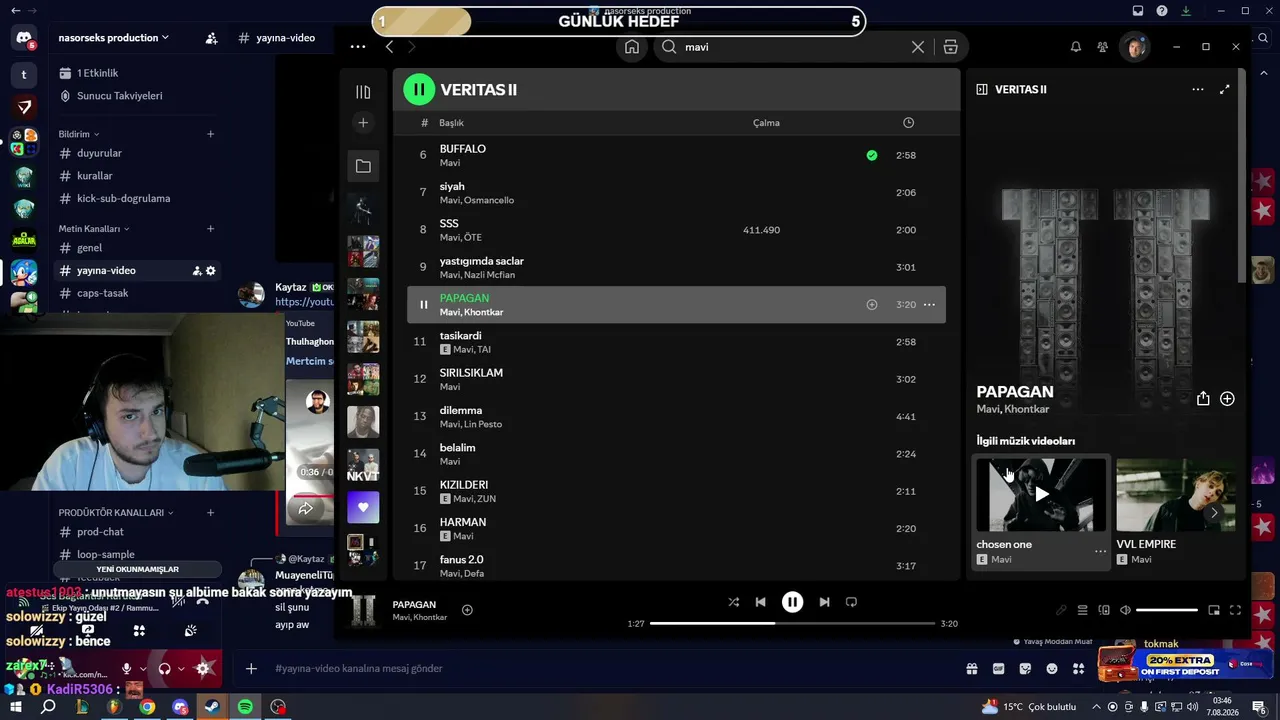Enter Spotify full screen mode
The image size is (1280, 720).
coord(1235,610)
